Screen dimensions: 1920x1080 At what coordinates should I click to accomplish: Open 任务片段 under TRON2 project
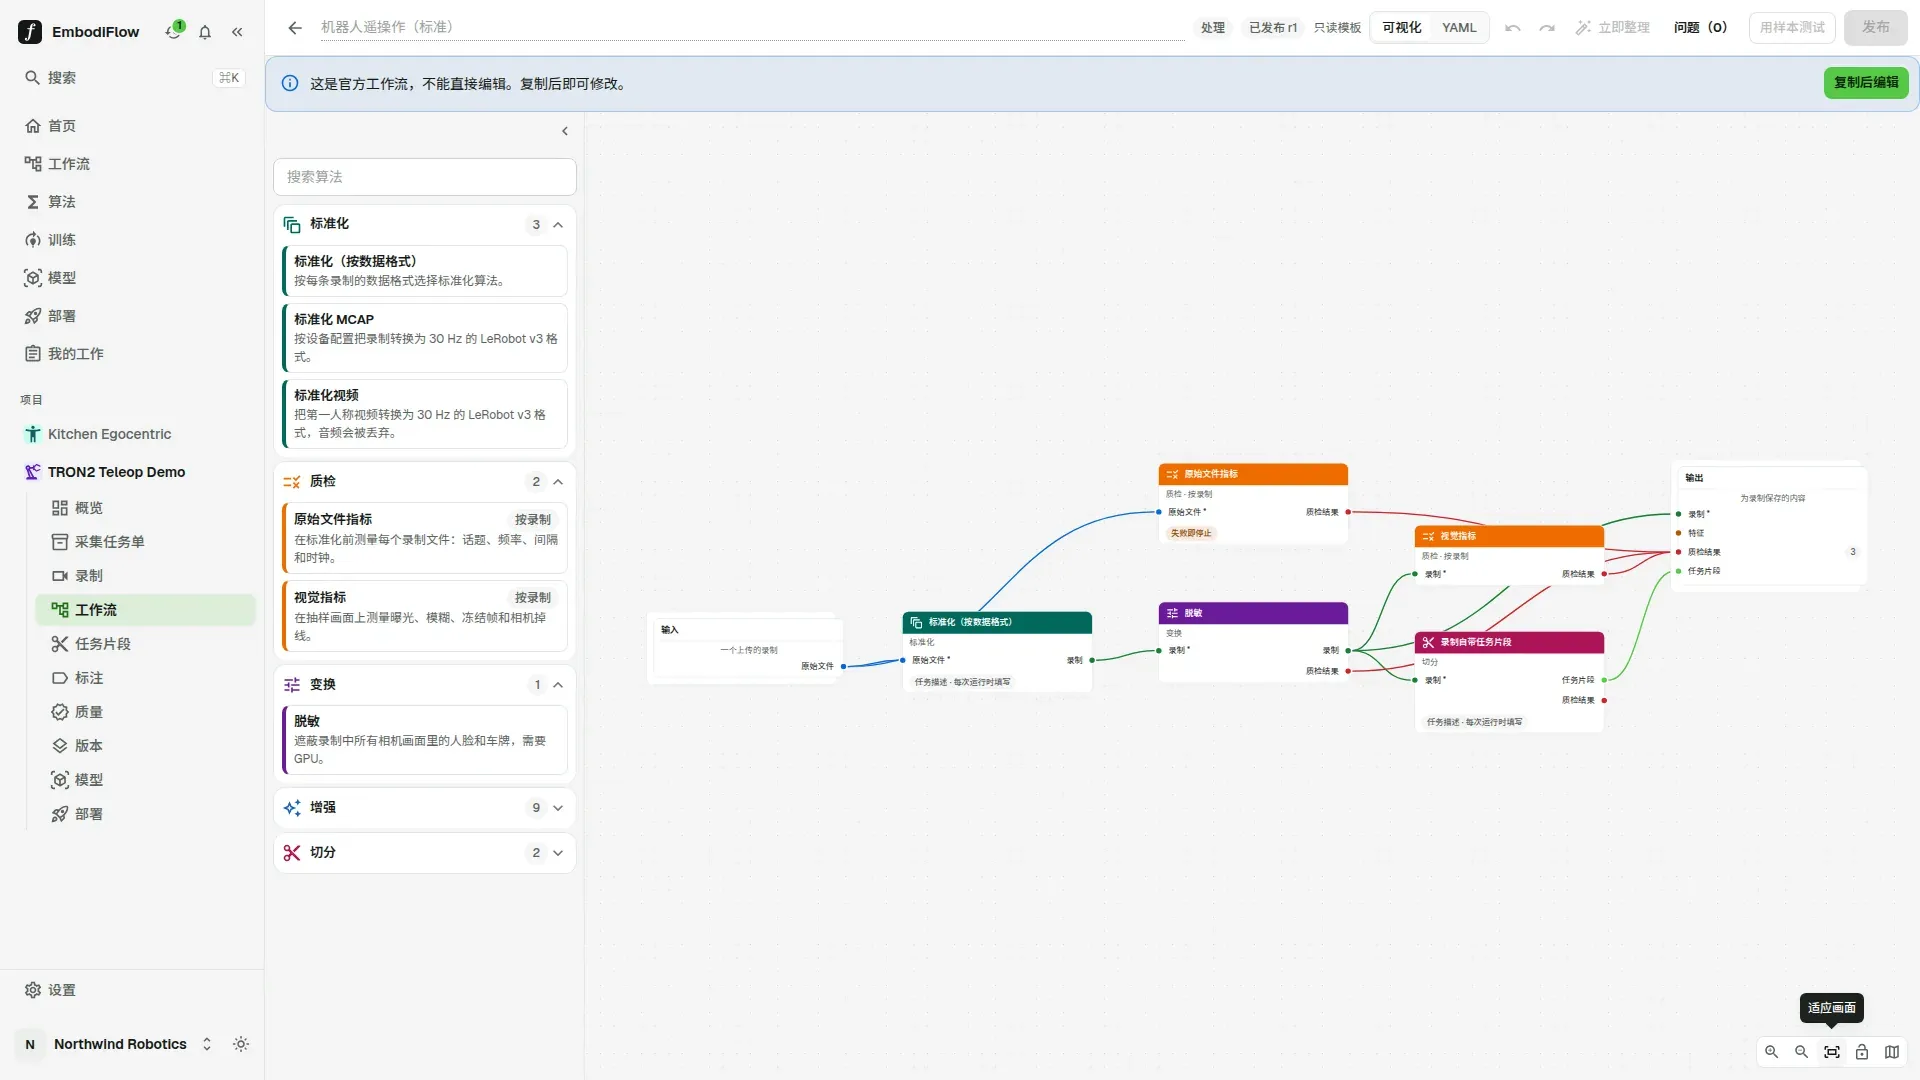click(x=146, y=644)
